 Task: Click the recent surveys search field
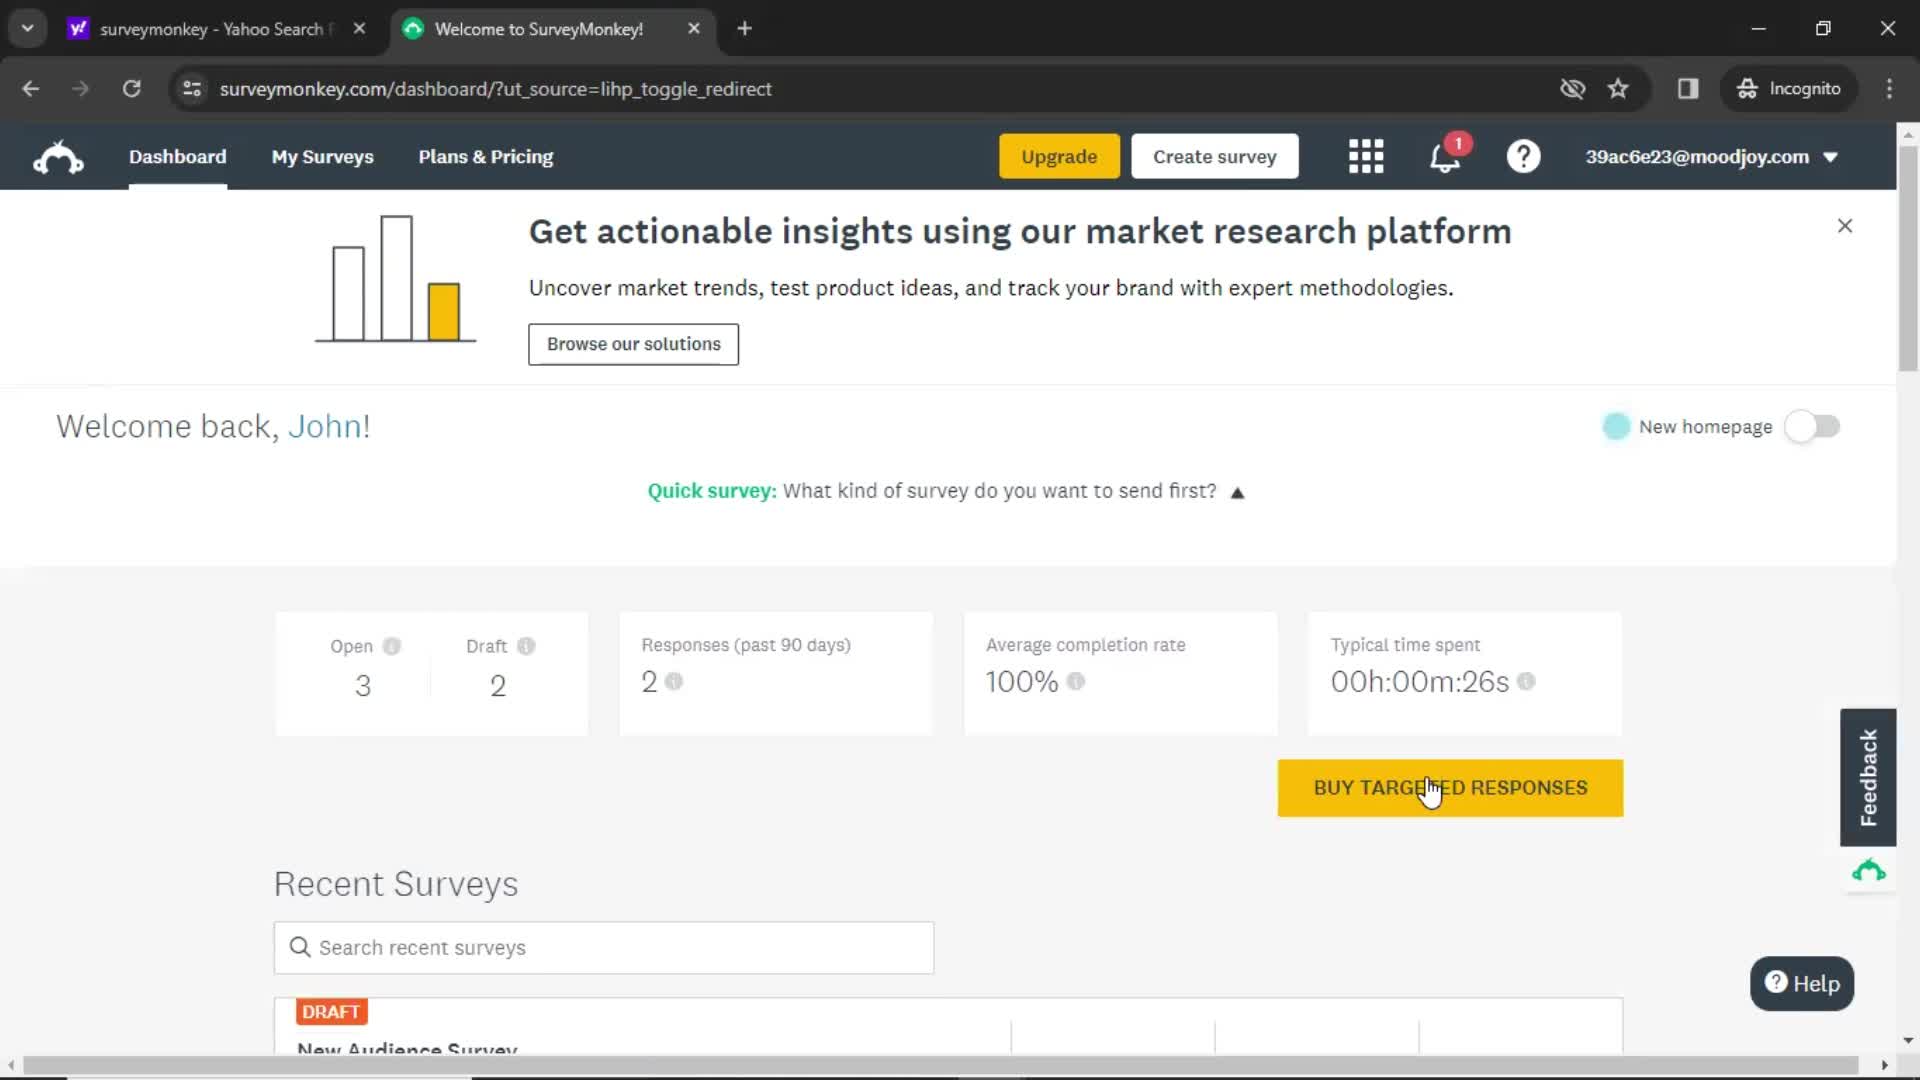tap(603, 947)
